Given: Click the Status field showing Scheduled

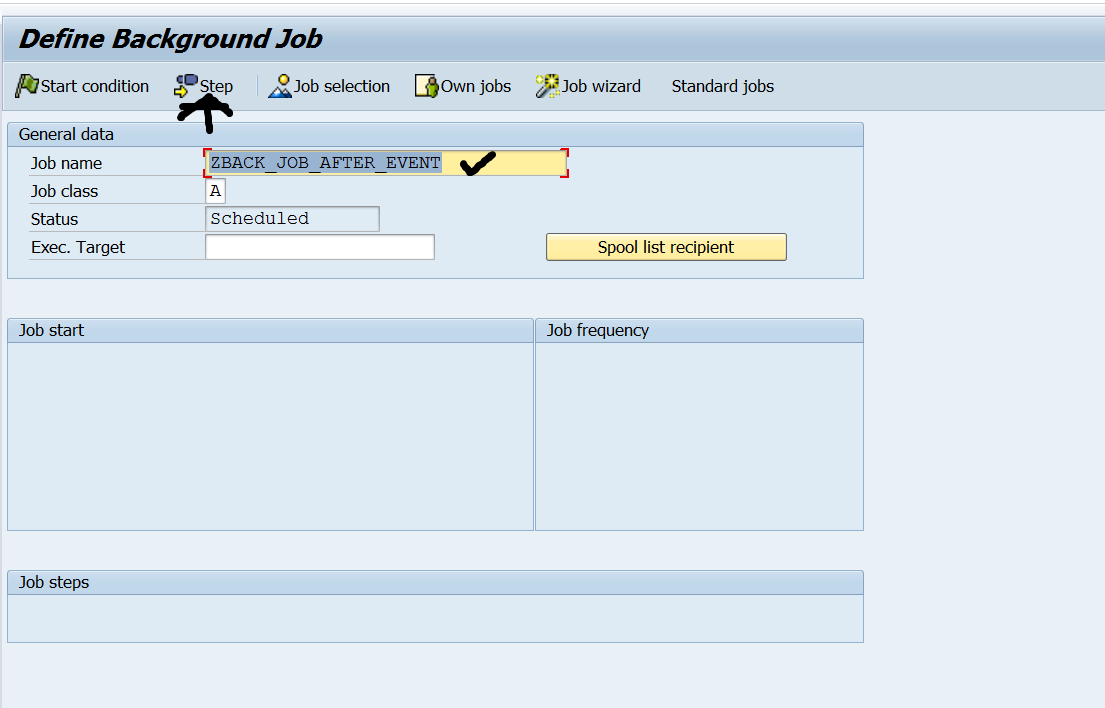Looking at the screenshot, I should 292,219.
